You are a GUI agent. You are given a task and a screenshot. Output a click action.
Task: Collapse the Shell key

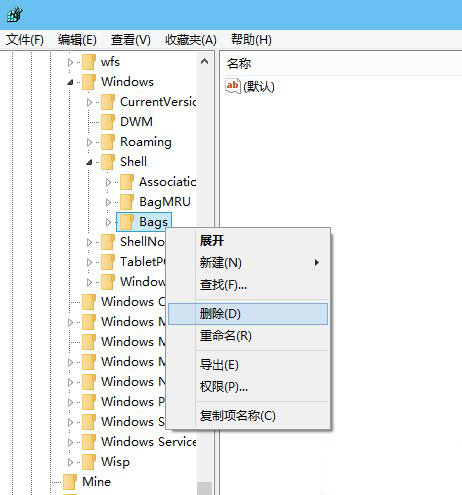coord(89,162)
